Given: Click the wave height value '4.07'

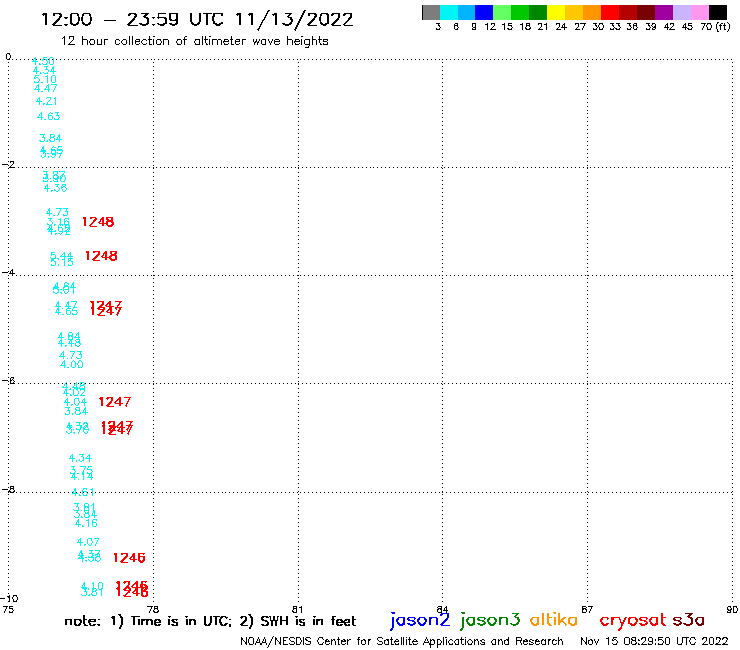Looking at the screenshot, I should point(88,542).
